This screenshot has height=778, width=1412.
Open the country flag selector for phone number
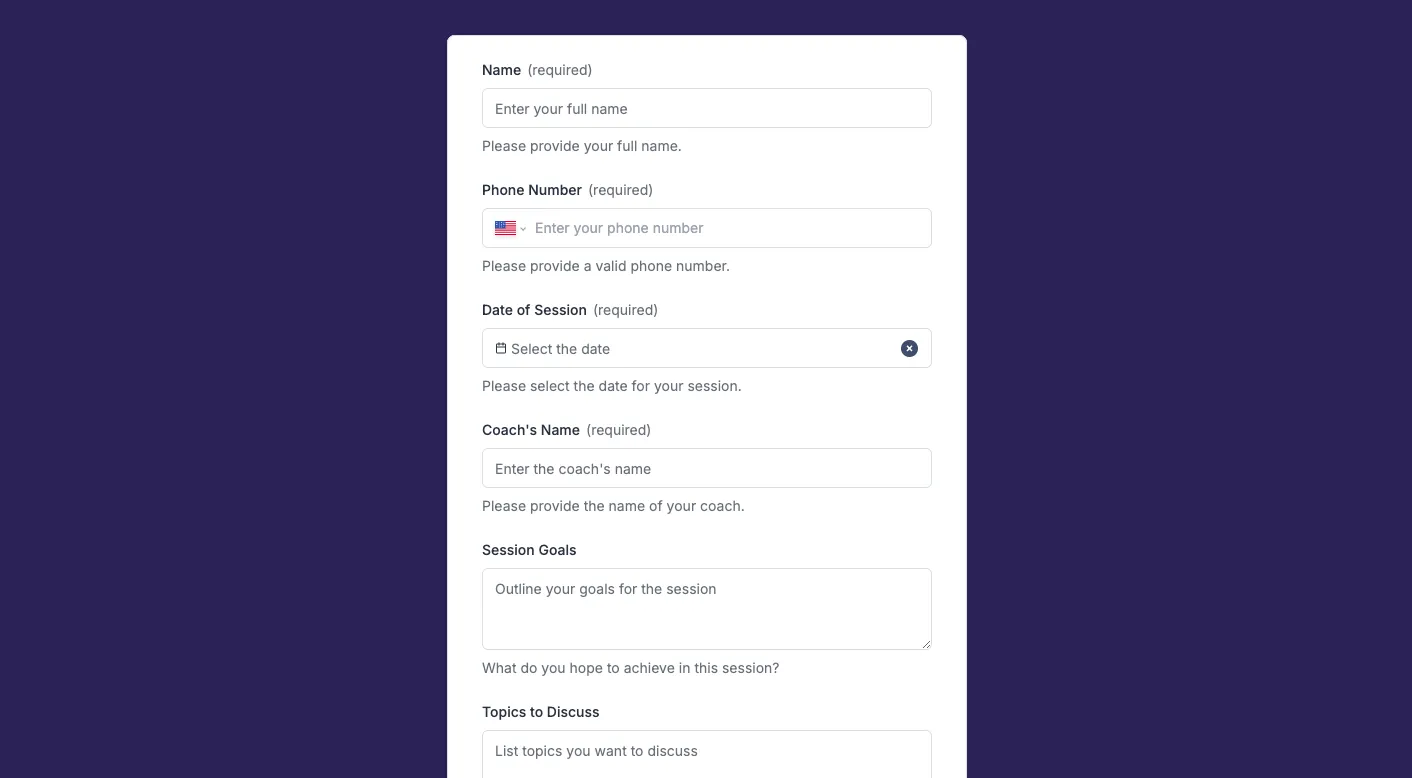[510, 228]
